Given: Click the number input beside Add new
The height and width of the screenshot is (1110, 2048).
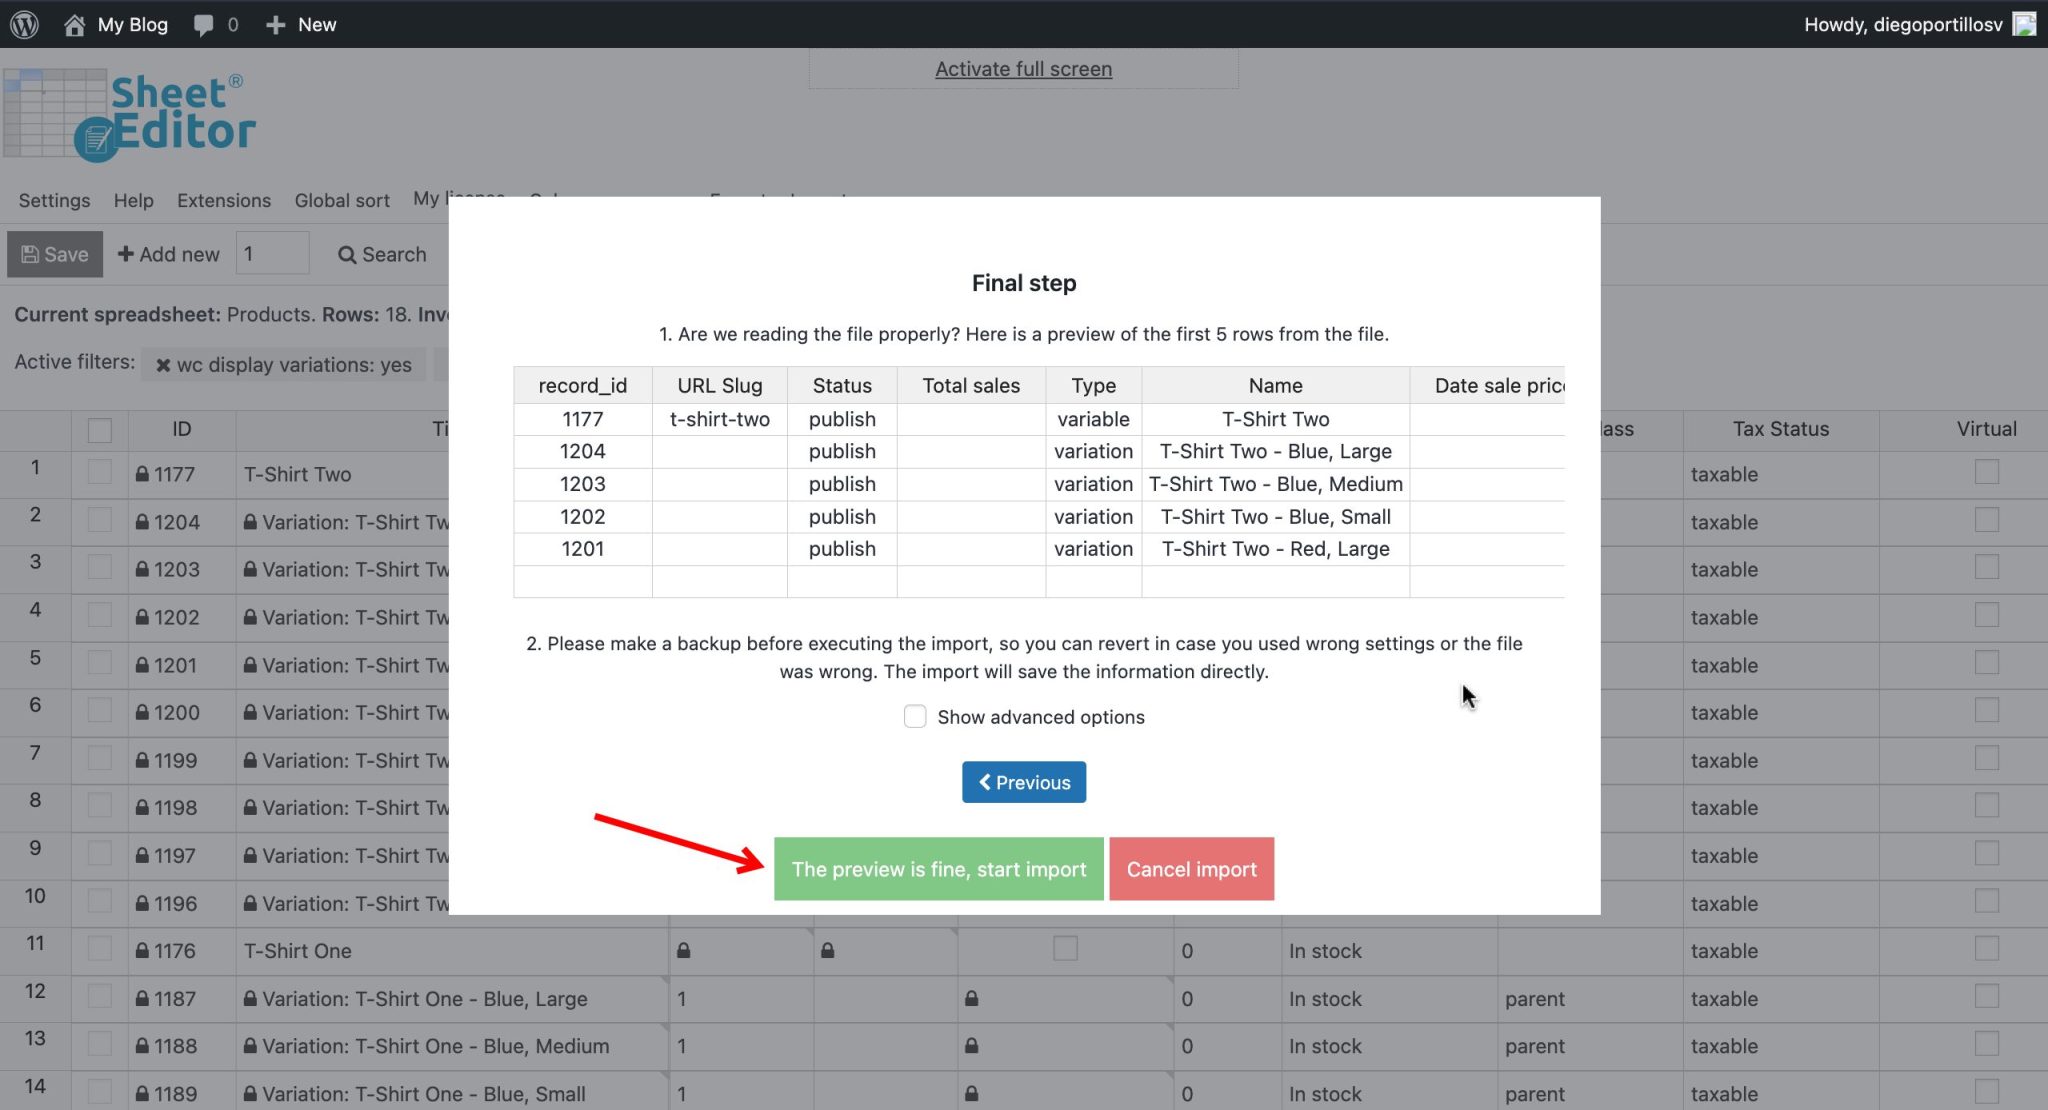Looking at the screenshot, I should (271, 253).
